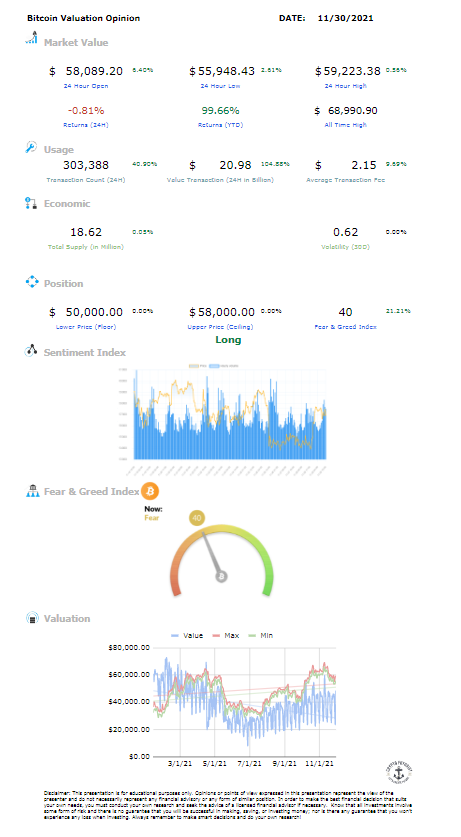Click the Sentiment Index icon
Screen dimensions: 461x837
click(31, 351)
